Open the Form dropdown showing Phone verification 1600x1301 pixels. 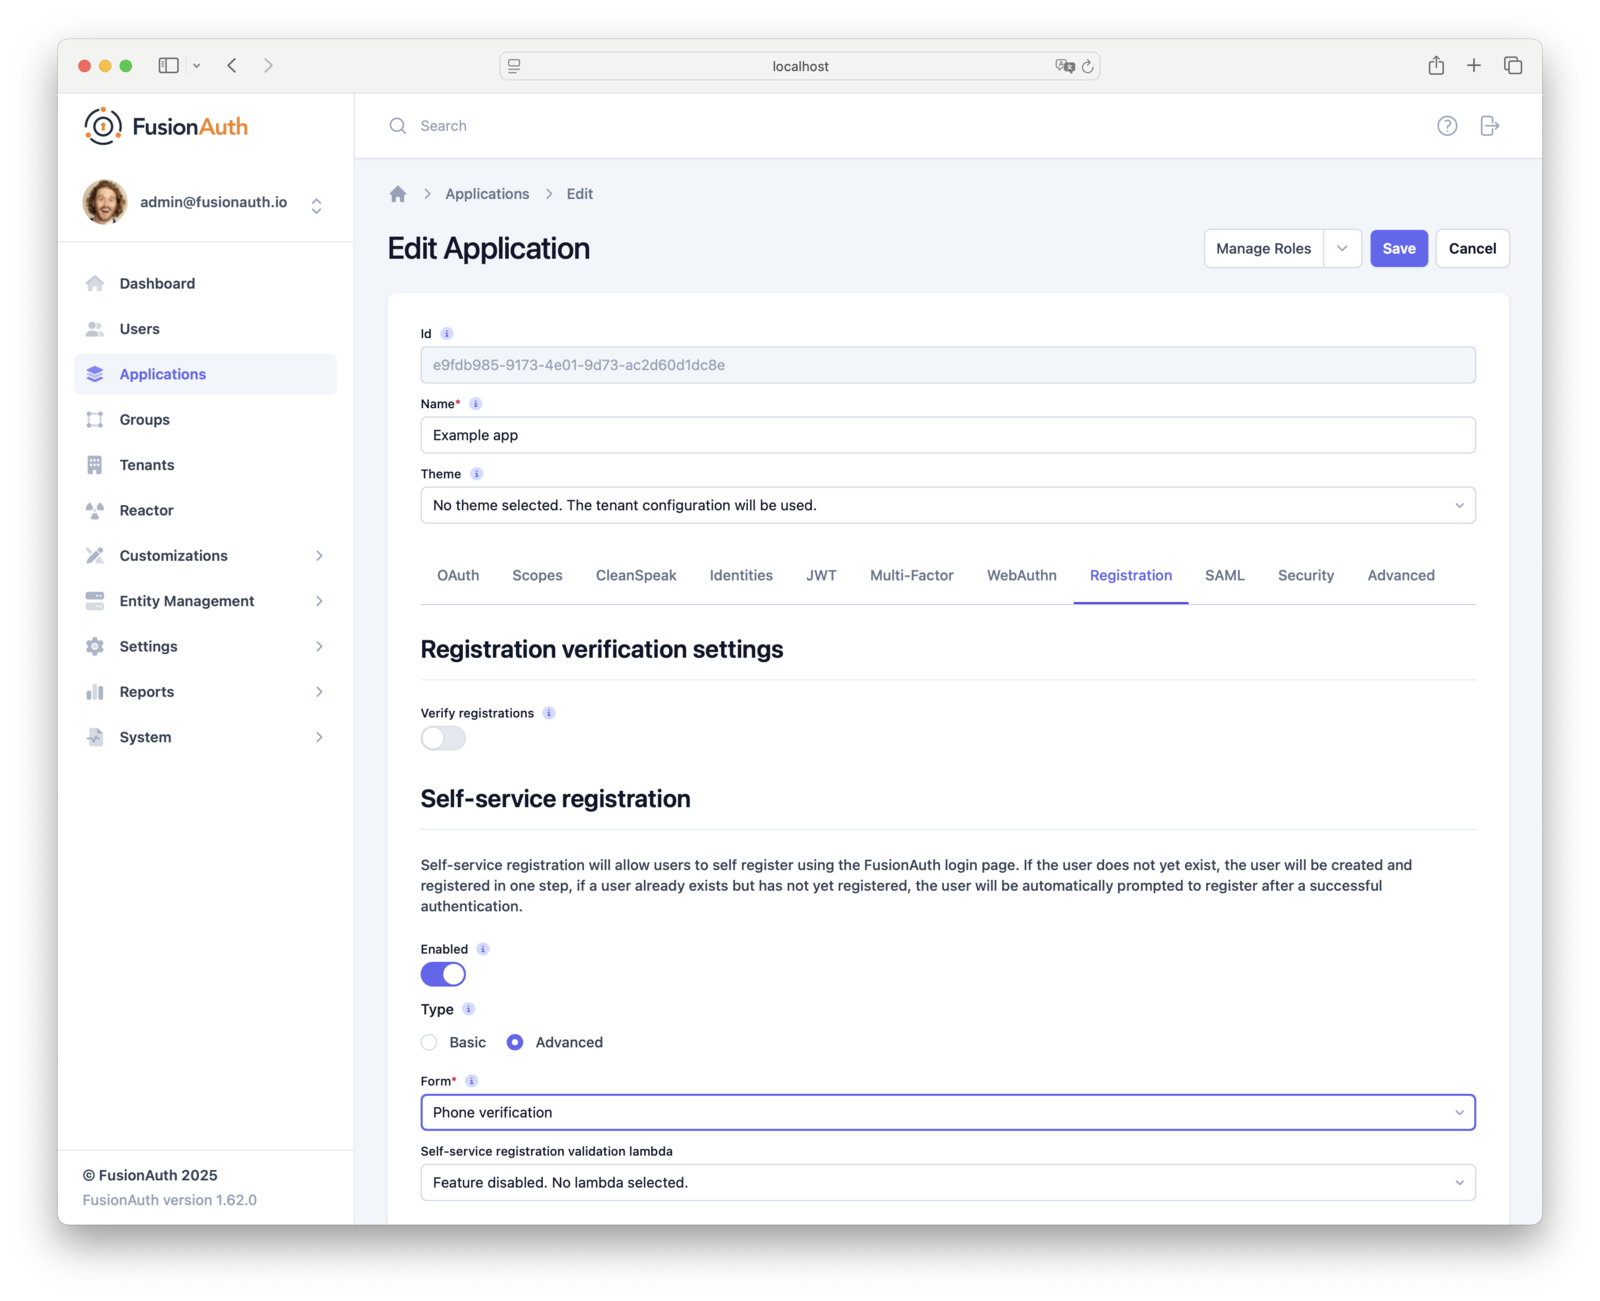pos(947,1112)
